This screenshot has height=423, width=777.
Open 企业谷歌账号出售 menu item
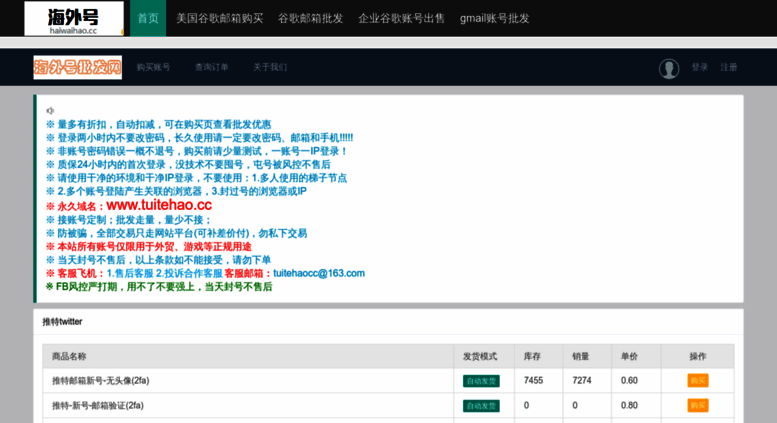pos(401,18)
